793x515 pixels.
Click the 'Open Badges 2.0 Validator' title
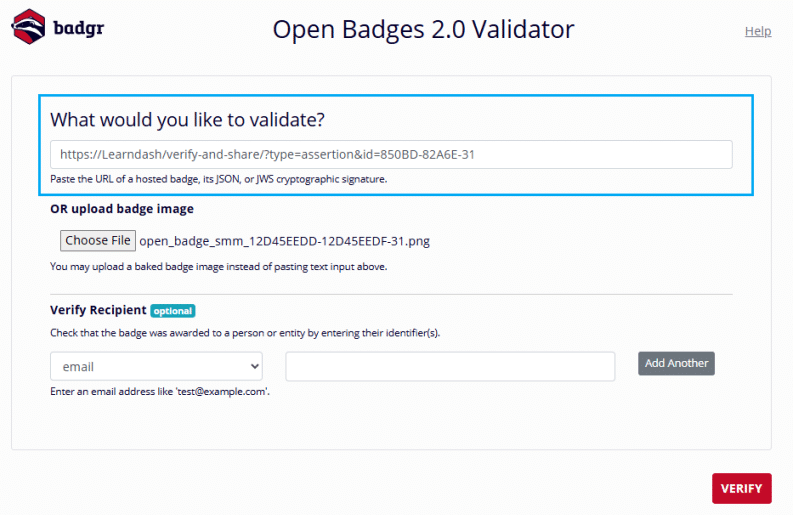(x=423, y=29)
